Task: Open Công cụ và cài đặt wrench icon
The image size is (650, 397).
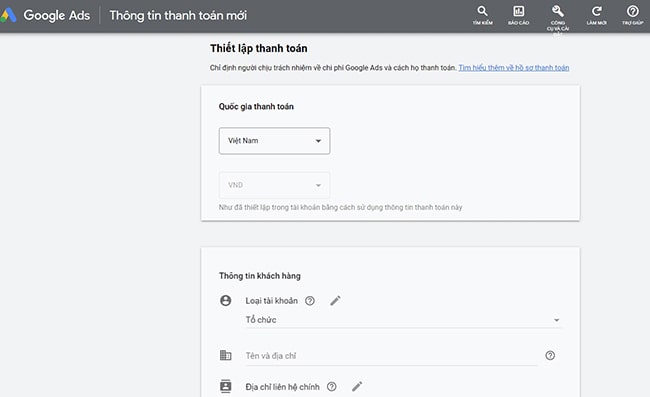Action: click(x=558, y=17)
